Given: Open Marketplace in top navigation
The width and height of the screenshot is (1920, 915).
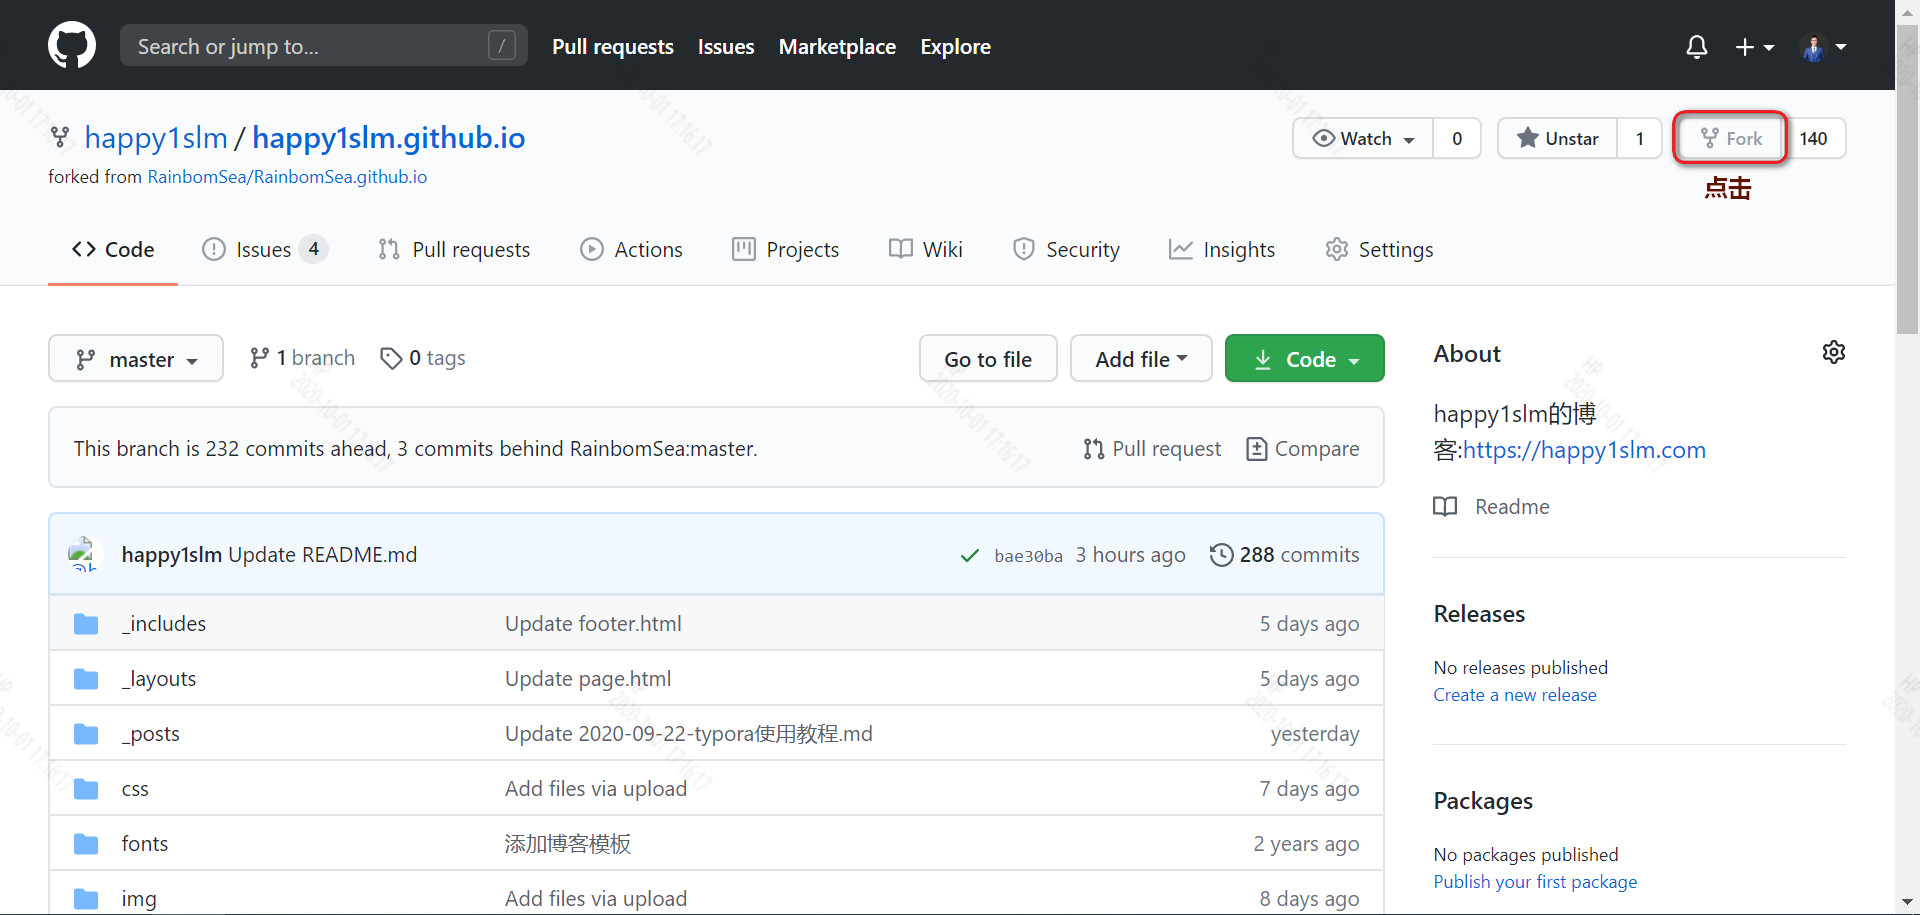Looking at the screenshot, I should 837,47.
